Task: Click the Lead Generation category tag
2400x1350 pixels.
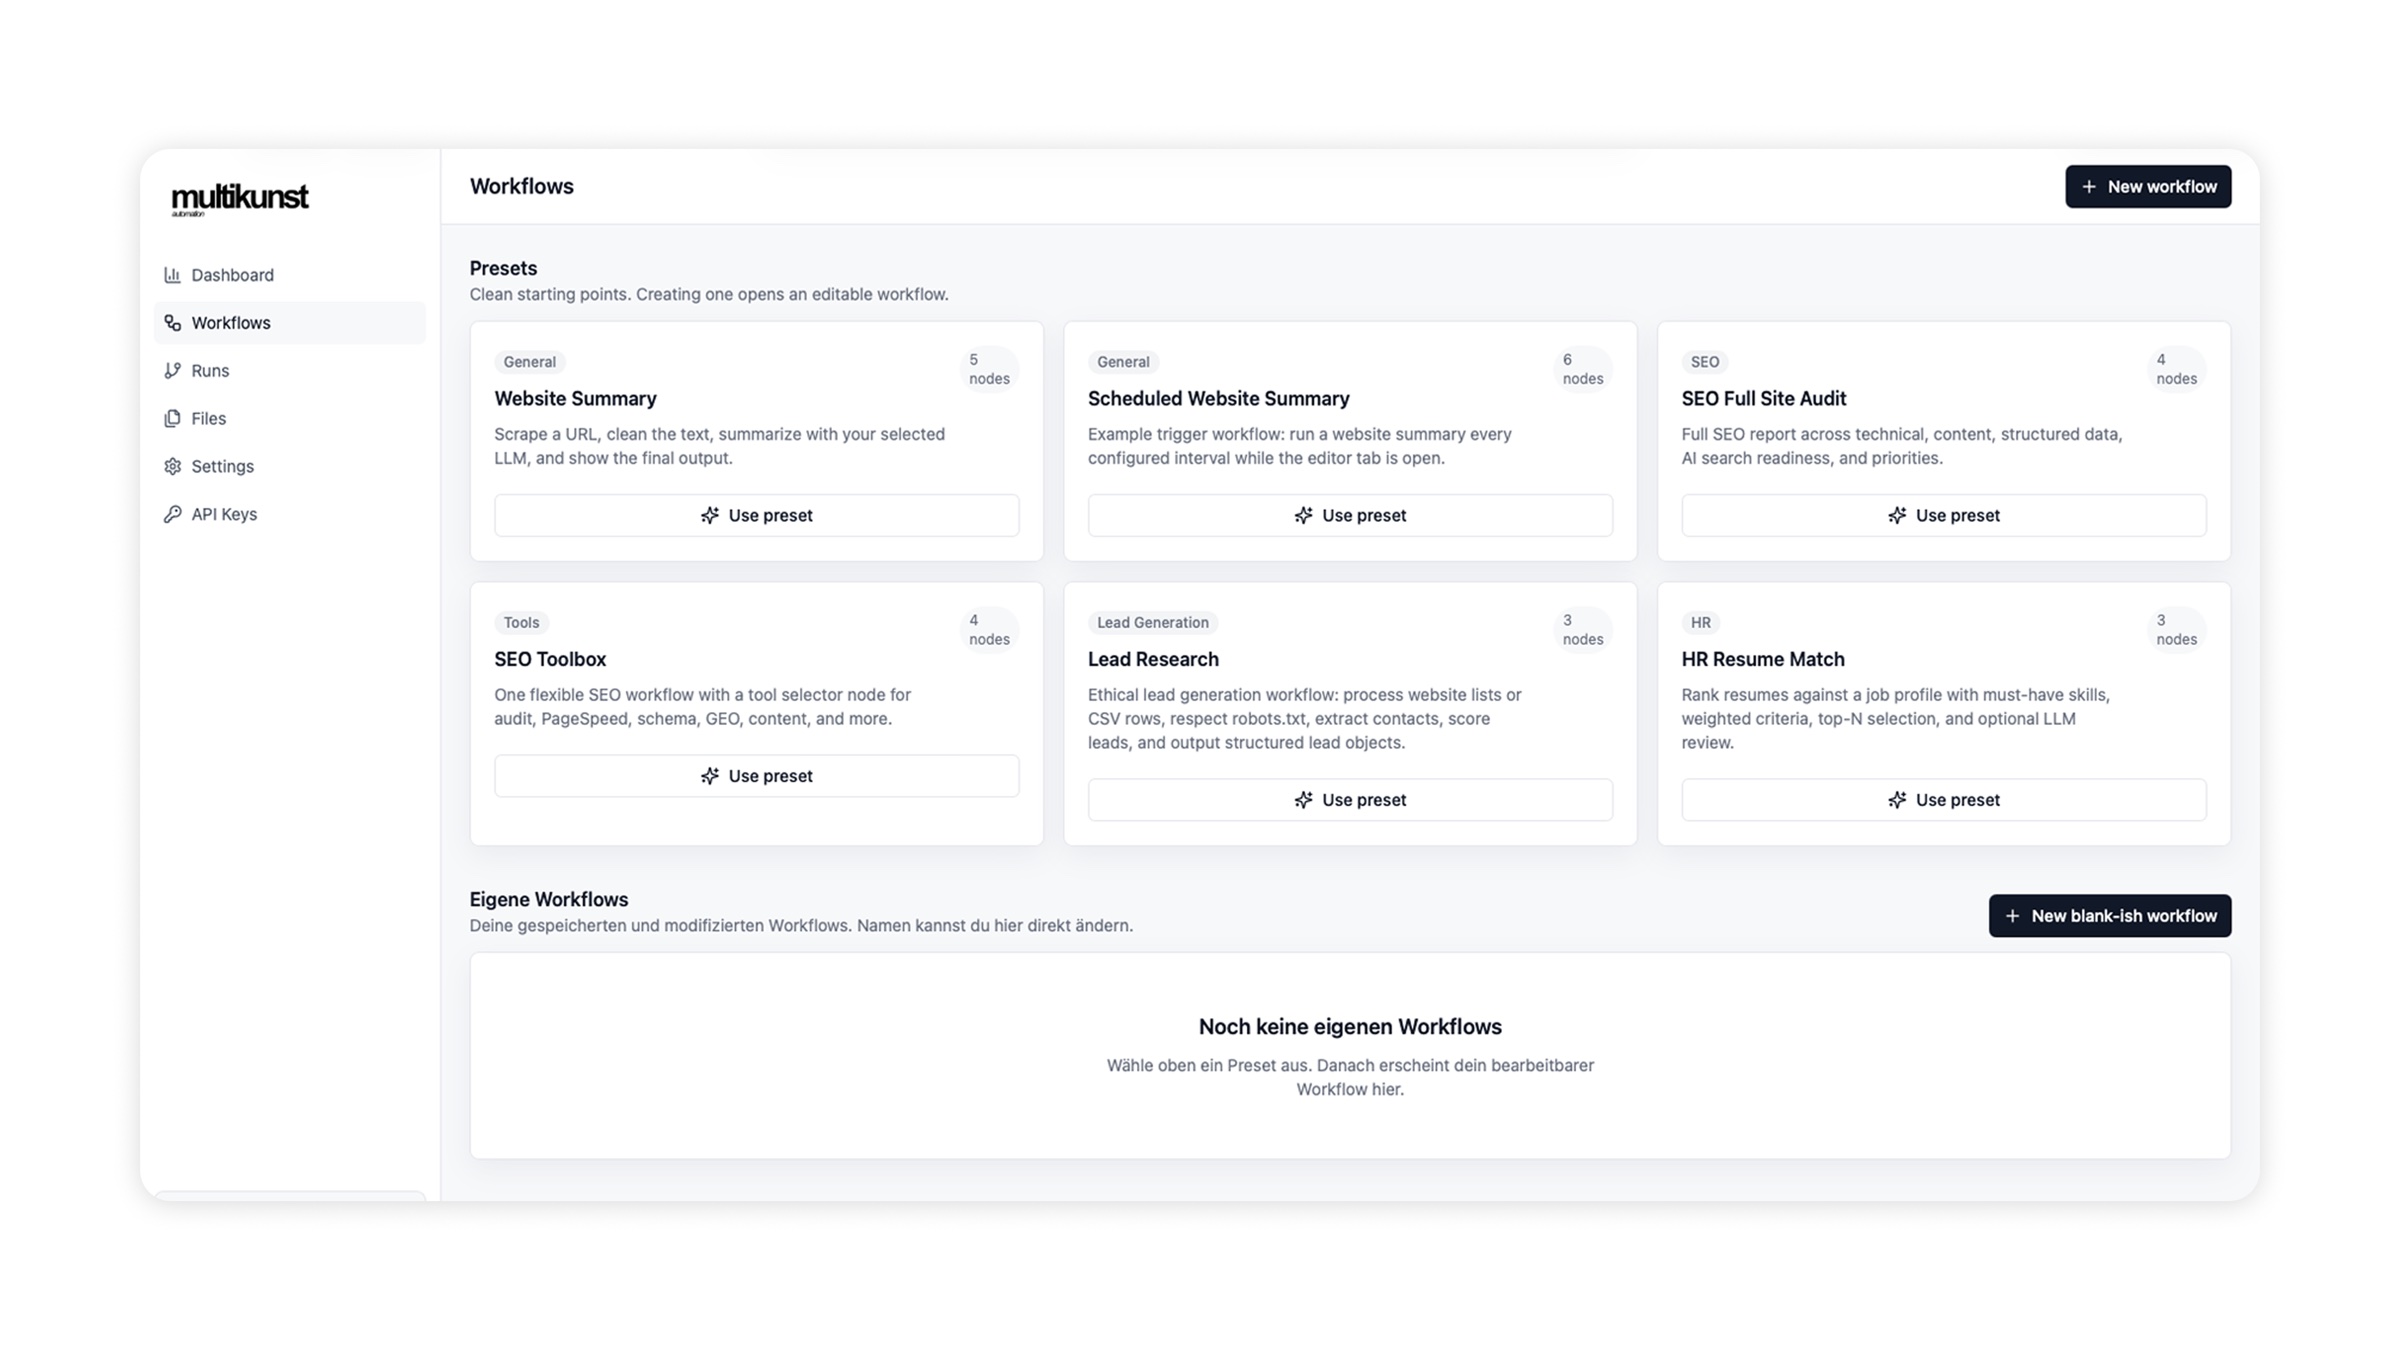Action: tap(1152, 623)
